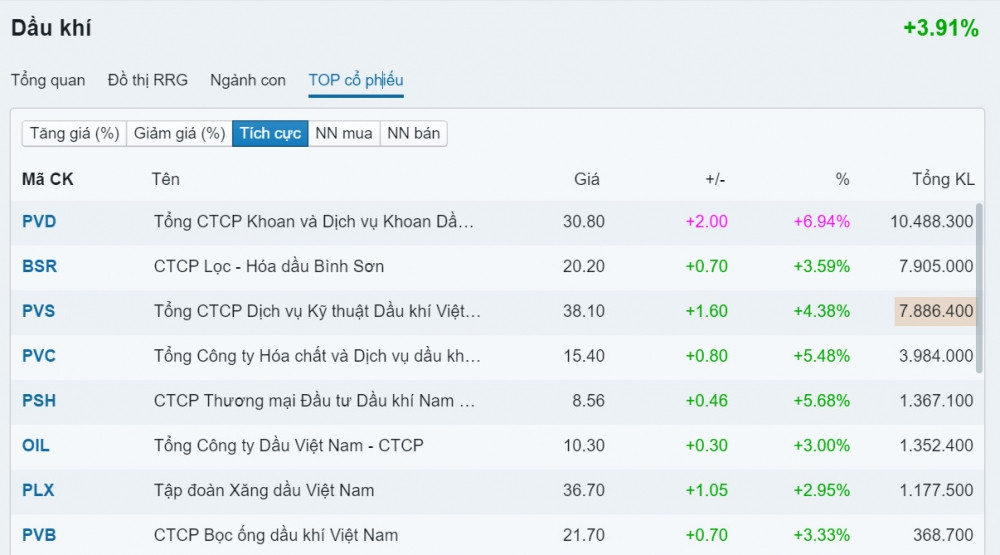Select the TOP cổ phiếu tab
The image size is (1000, 555).
[356, 80]
